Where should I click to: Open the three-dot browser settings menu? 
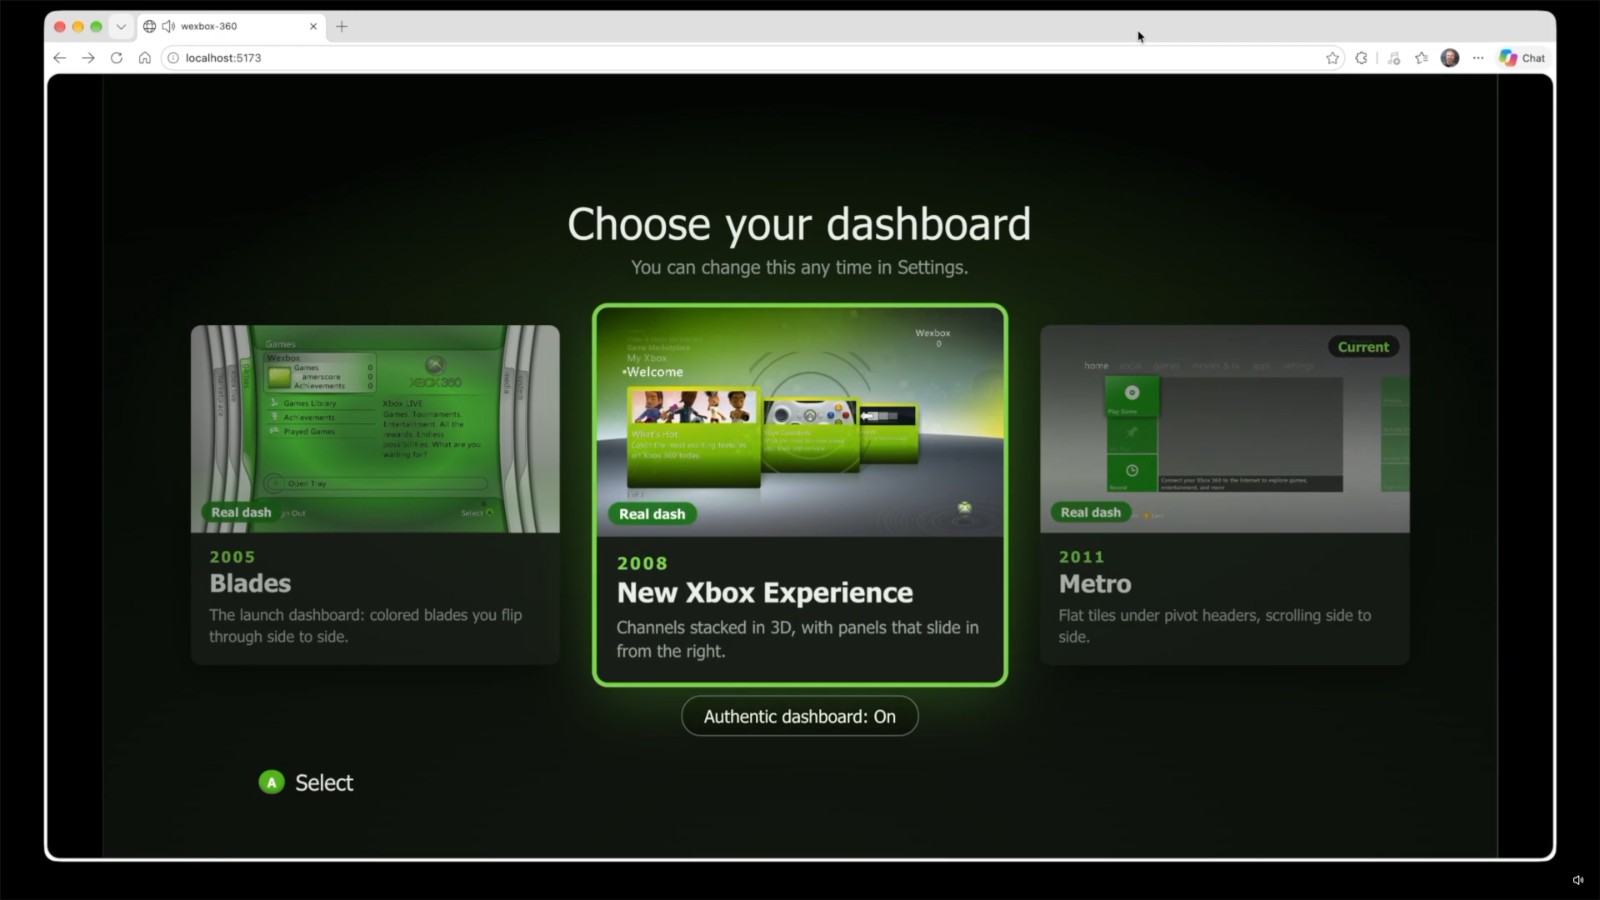pyautogui.click(x=1478, y=58)
